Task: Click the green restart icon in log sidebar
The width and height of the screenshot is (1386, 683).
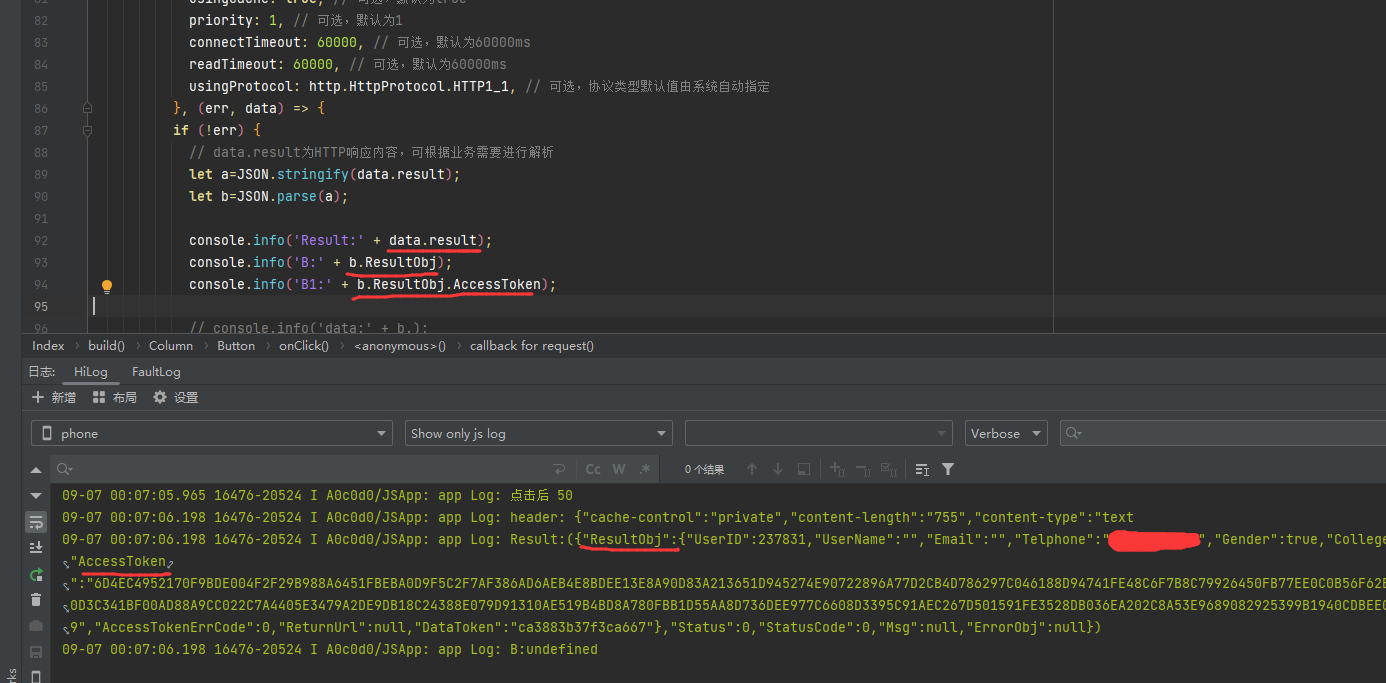Action: pos(36,574)
